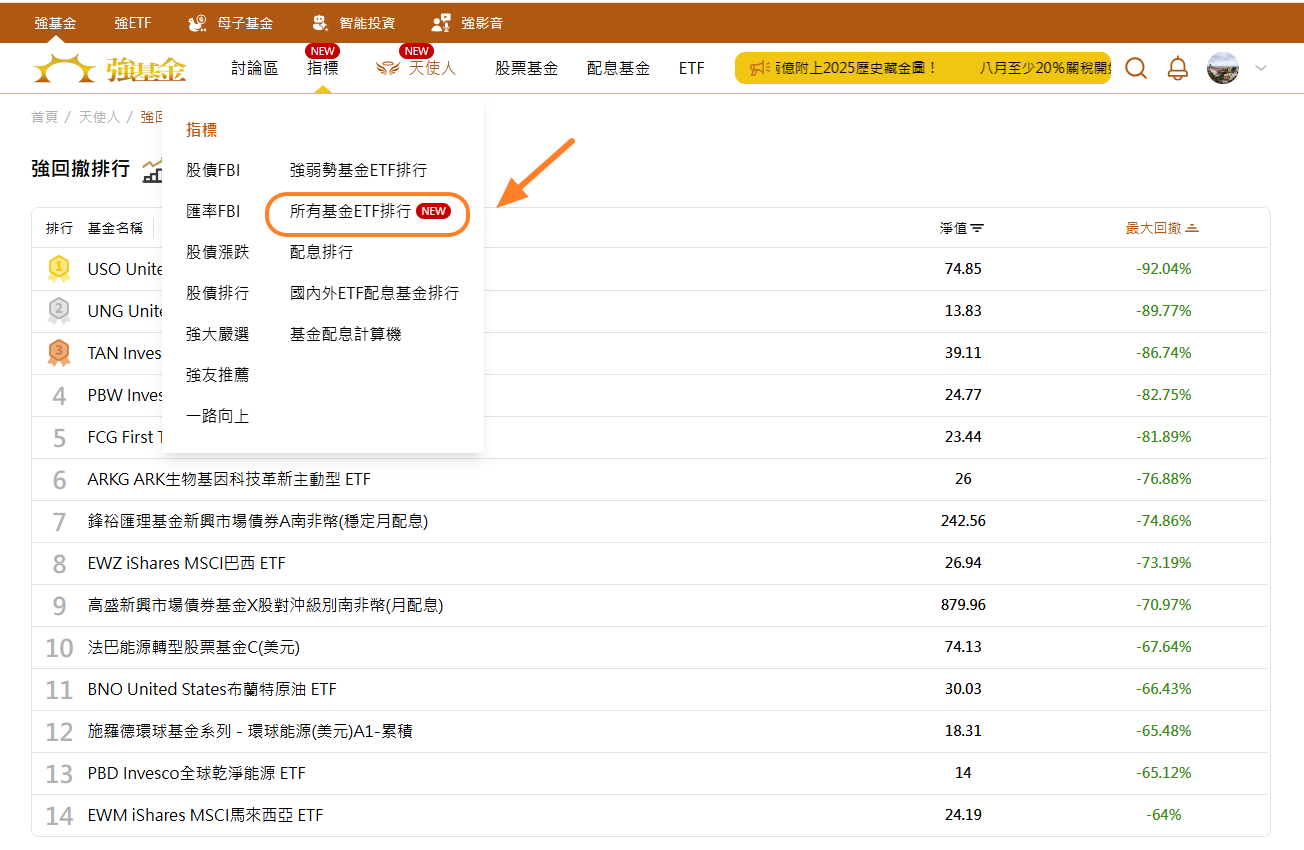Click the 基金名稱 column header

point(115,228)
